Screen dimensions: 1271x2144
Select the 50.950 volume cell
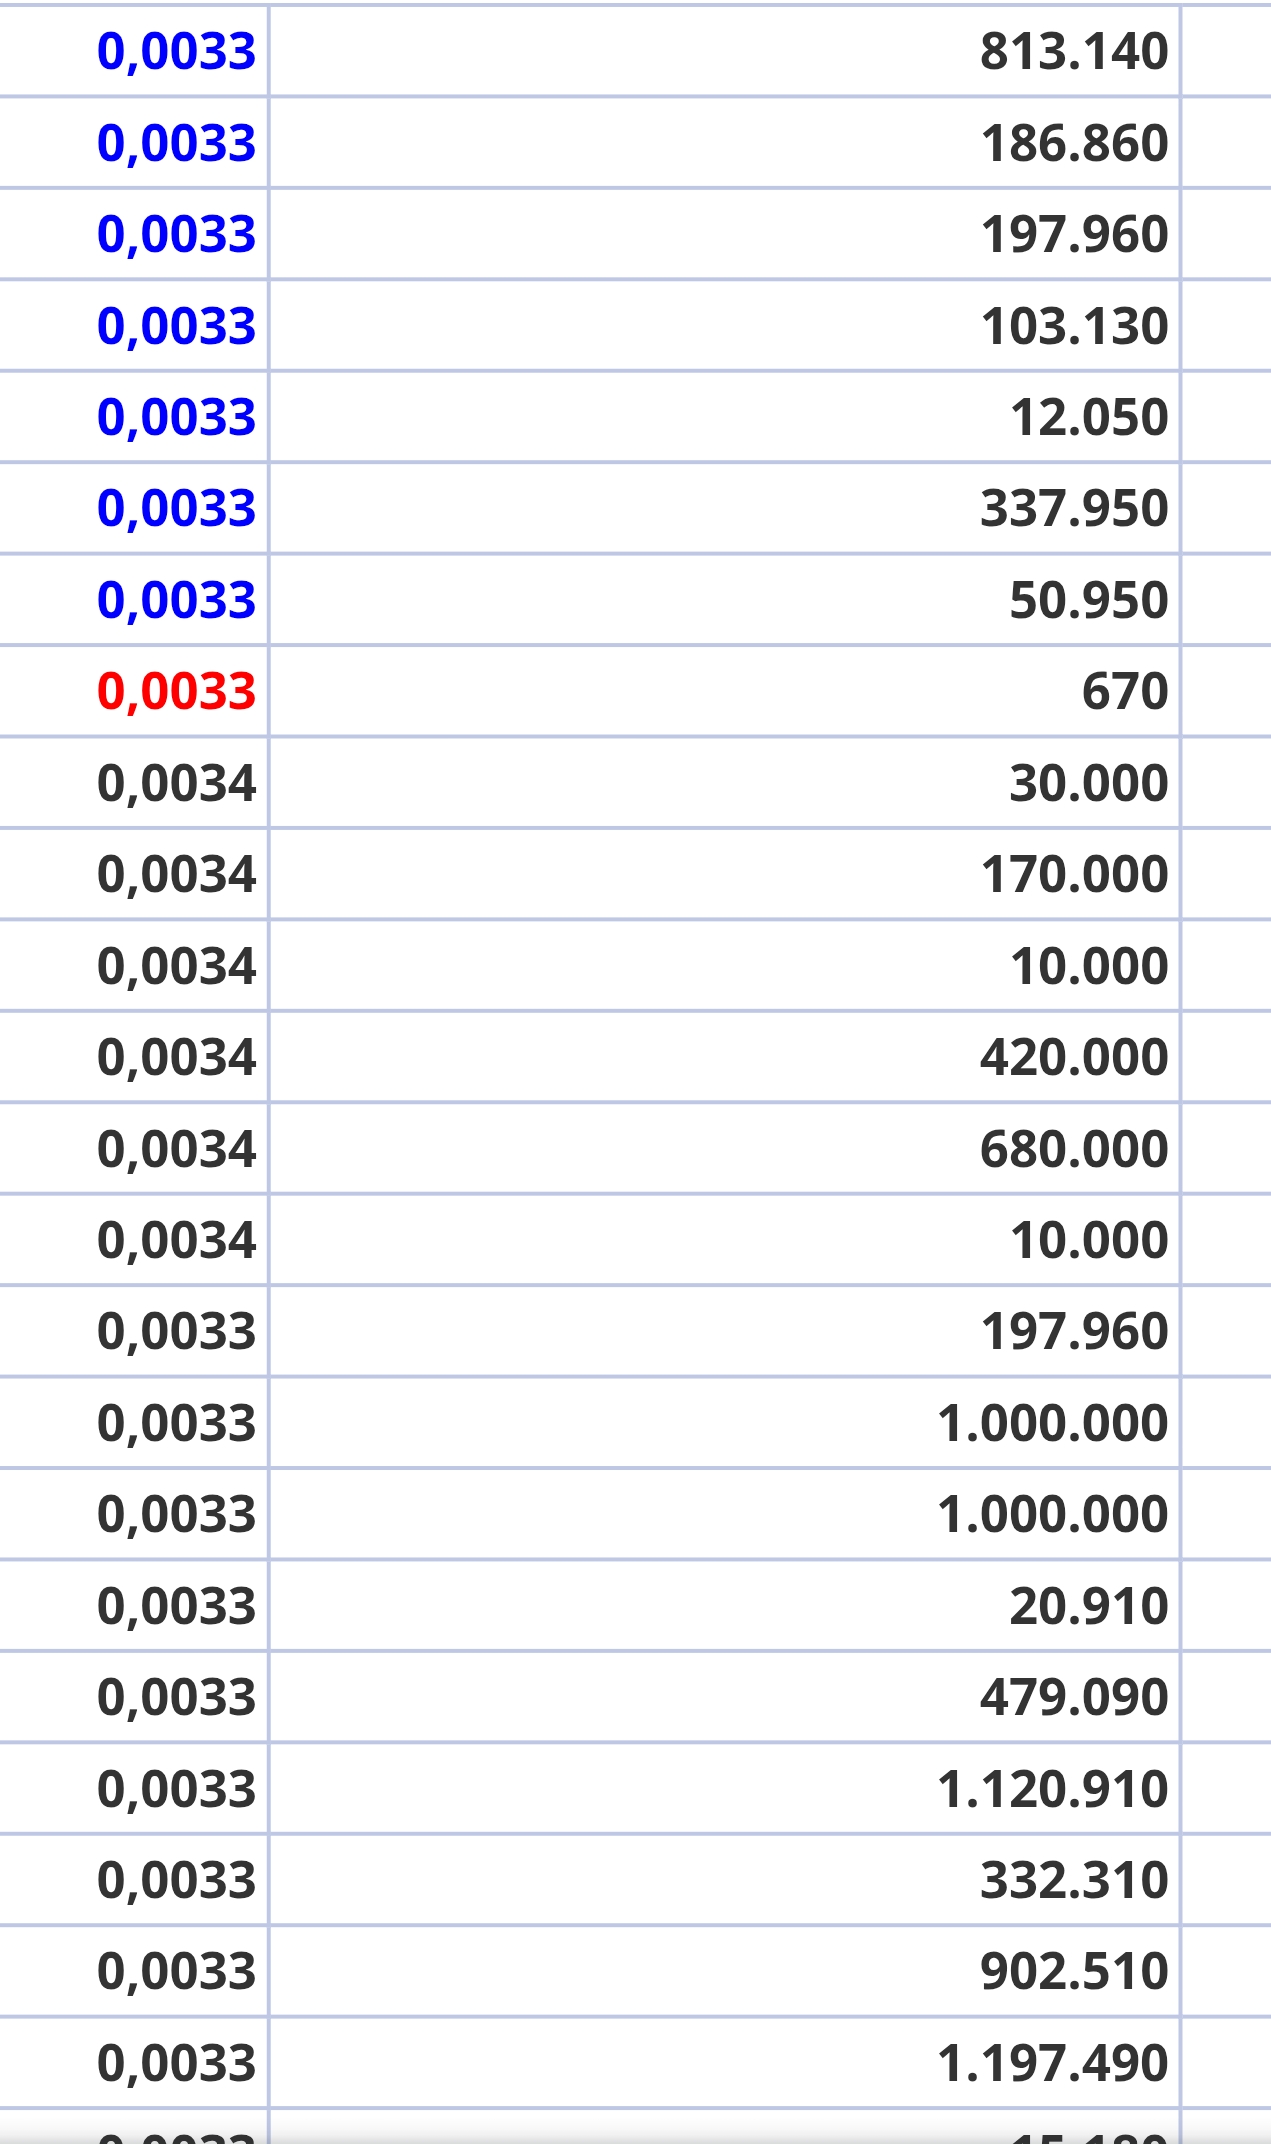725,600
